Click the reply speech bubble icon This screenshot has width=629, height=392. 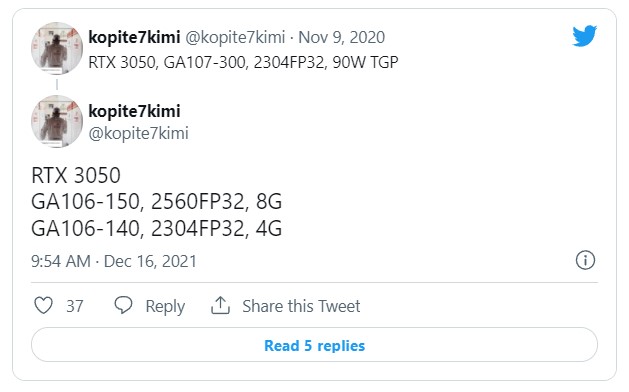tap(123, 305)
